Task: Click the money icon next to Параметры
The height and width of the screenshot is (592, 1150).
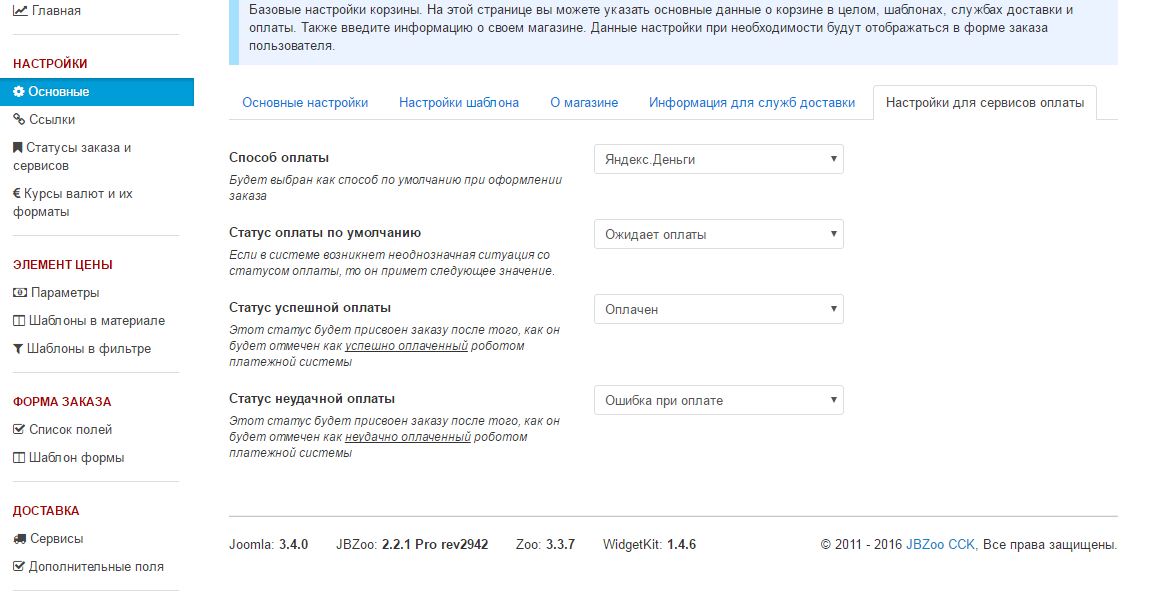Action: pos(19,293)
